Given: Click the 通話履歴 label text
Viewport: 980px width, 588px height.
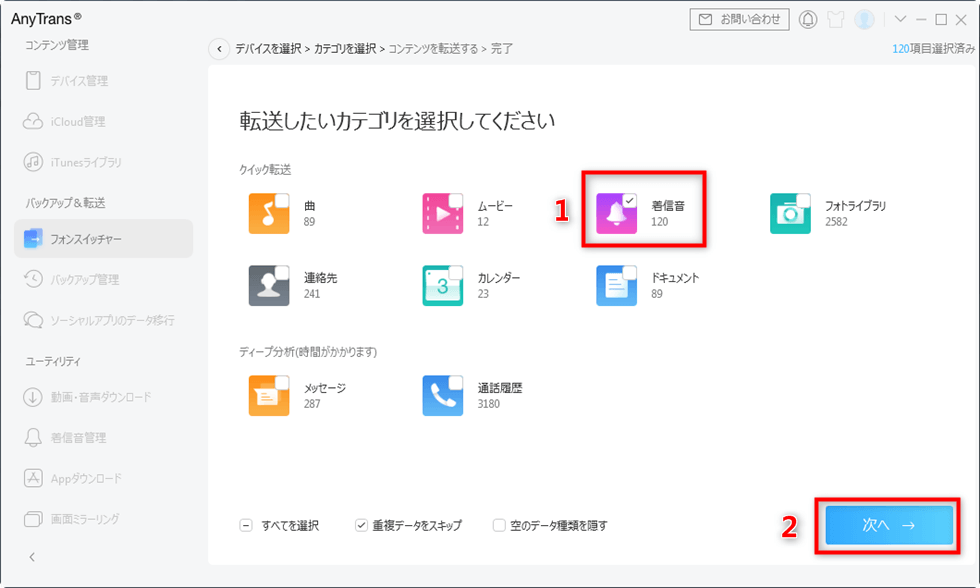Looking at the screenshot, I should coord(499,387).
